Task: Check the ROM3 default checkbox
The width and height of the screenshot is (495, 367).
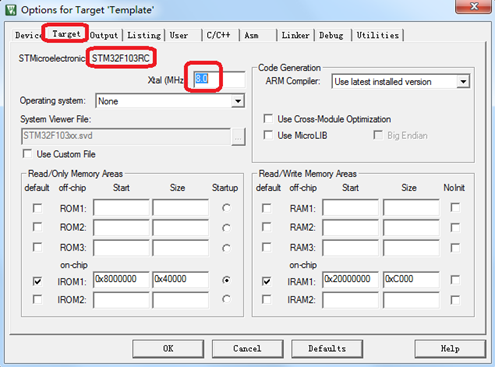Action: (x=37, y=247)
